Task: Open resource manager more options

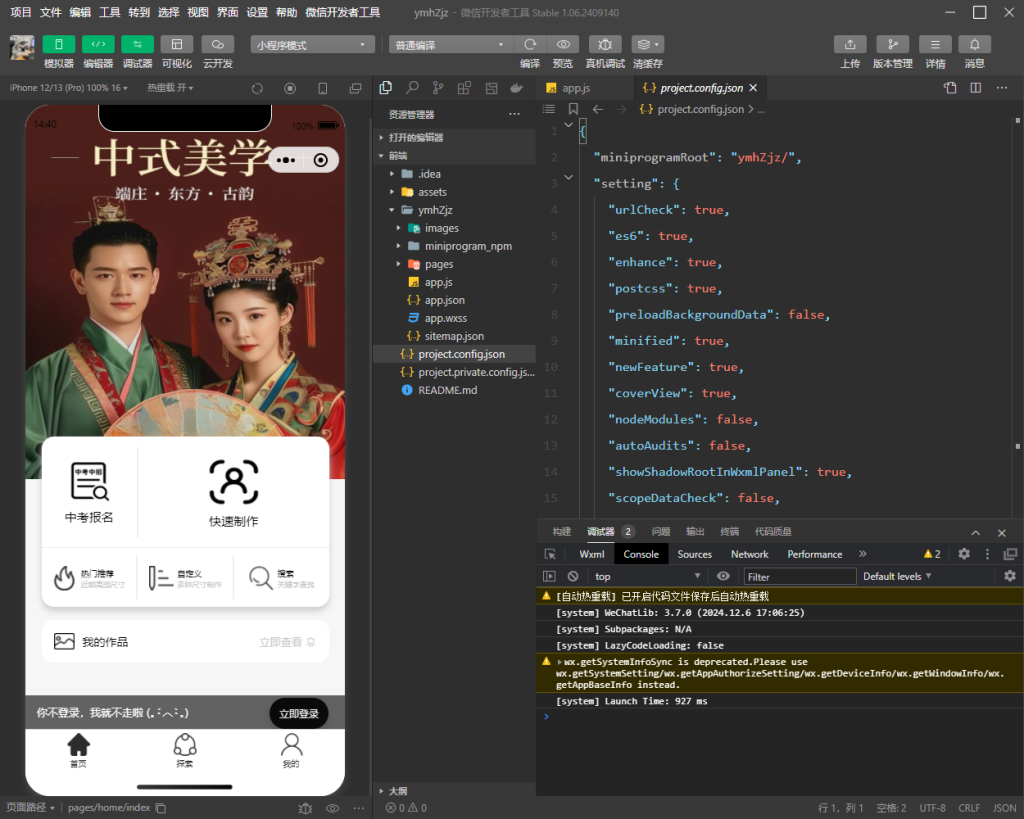Action: pos(515,114)
